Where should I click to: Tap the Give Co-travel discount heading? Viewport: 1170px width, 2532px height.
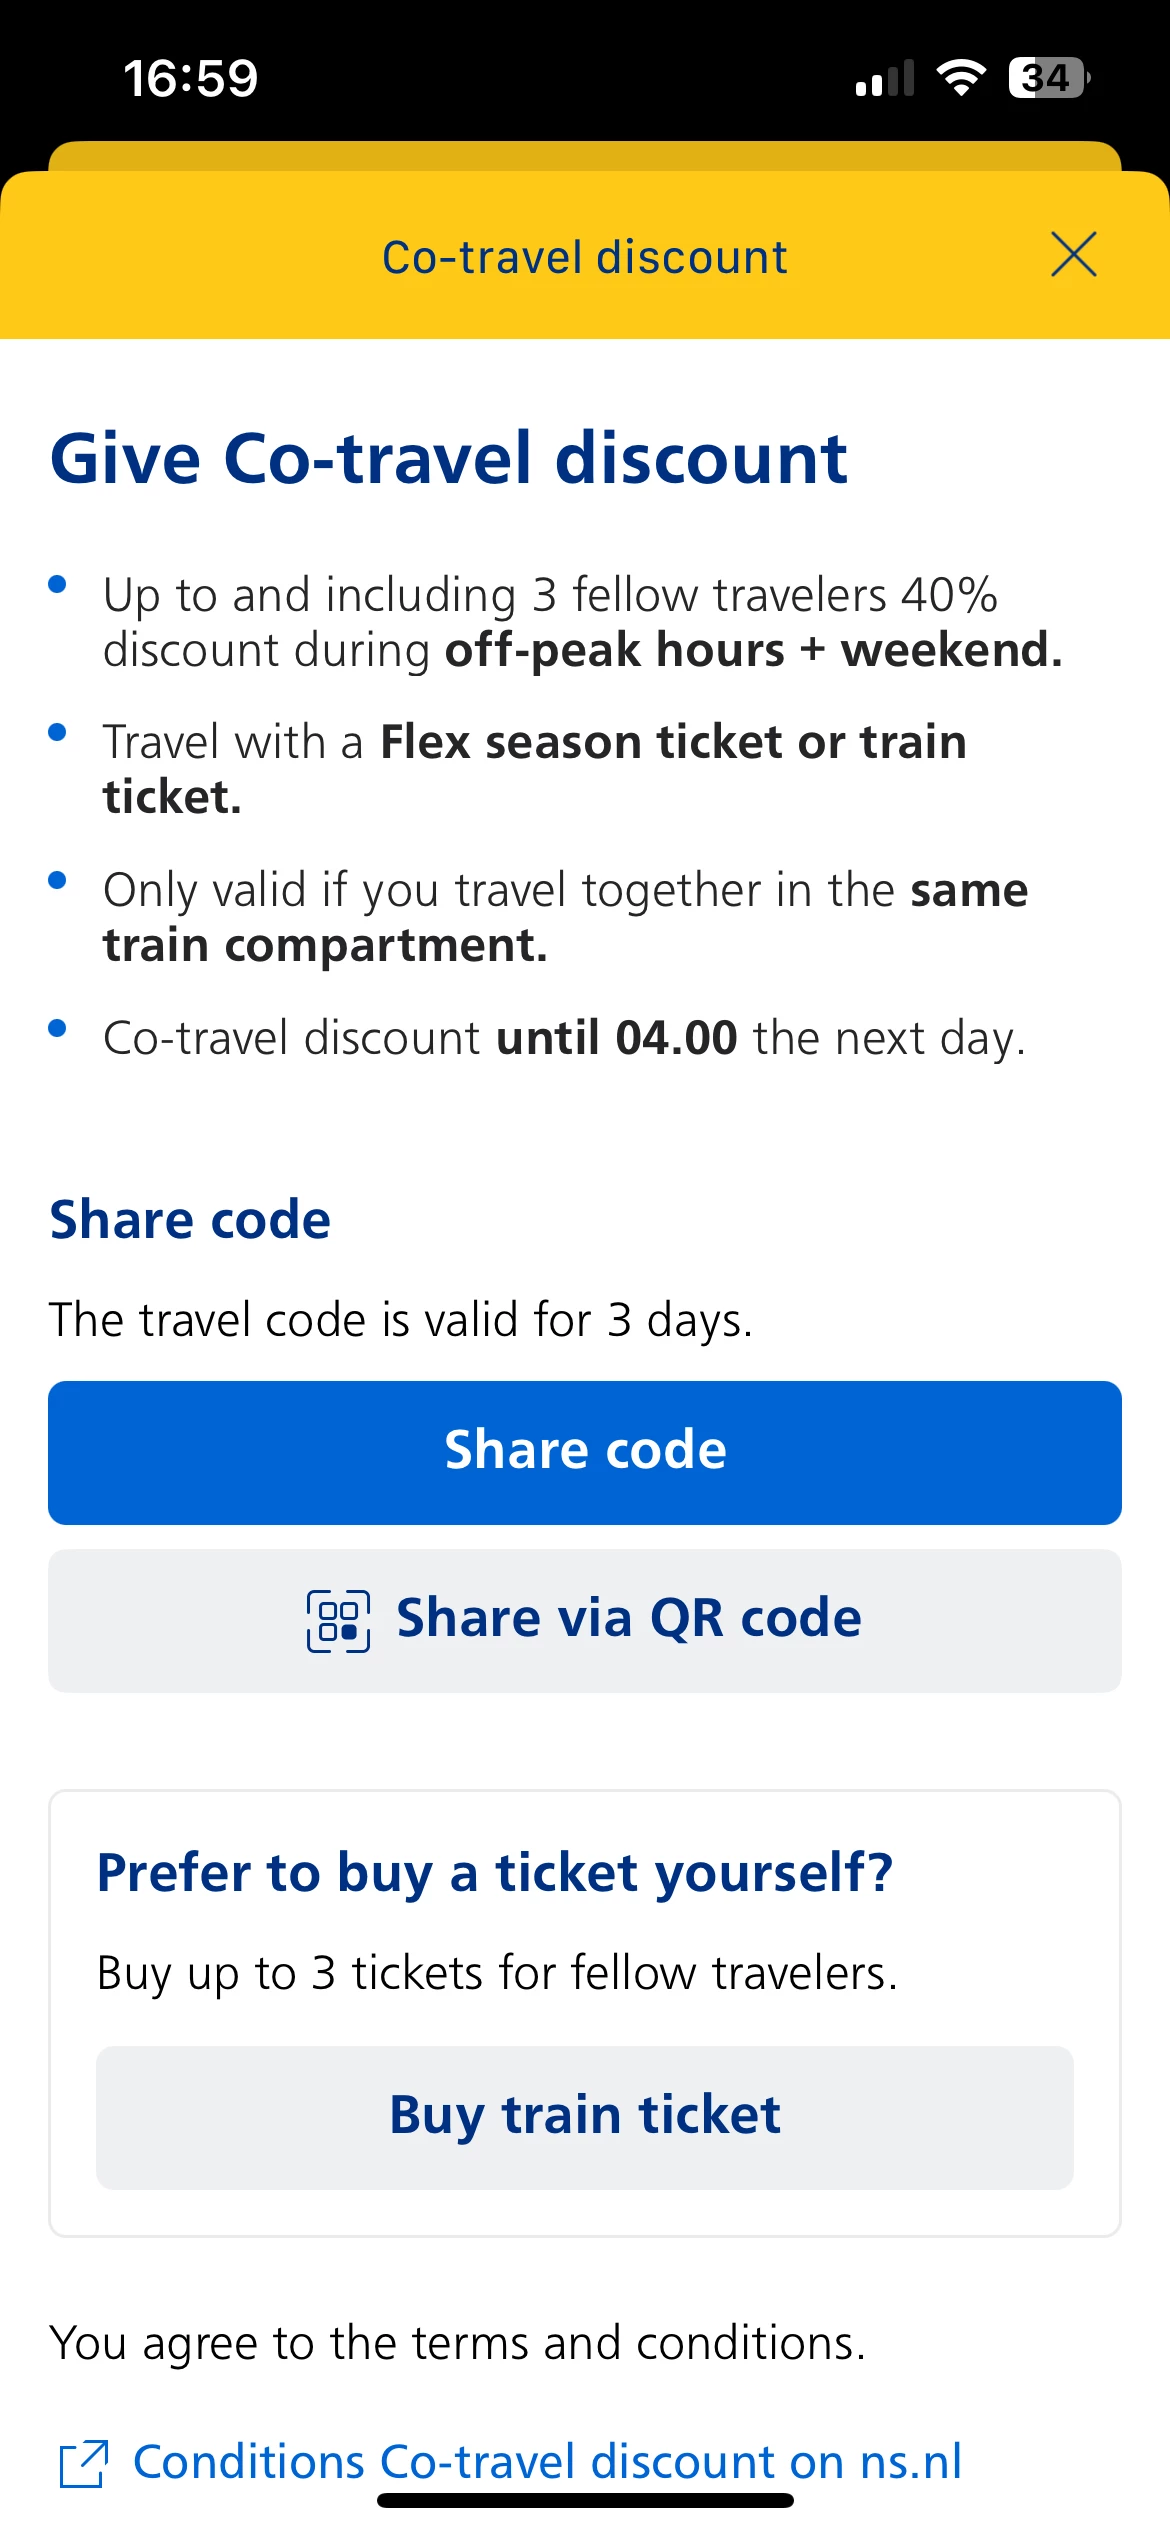[449, 459]
